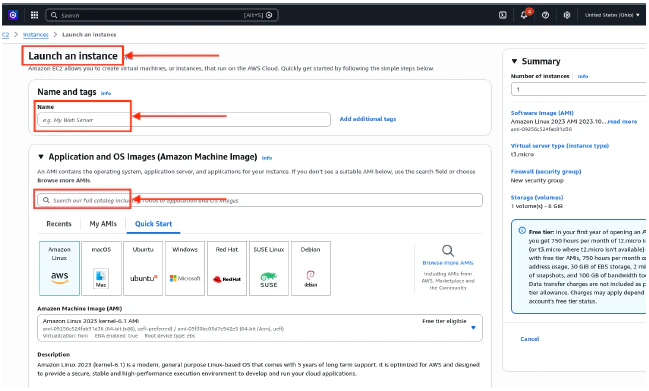Click the 'New security group' text
The width and height of the screenshot is (649, 391).
coord(537,180)
